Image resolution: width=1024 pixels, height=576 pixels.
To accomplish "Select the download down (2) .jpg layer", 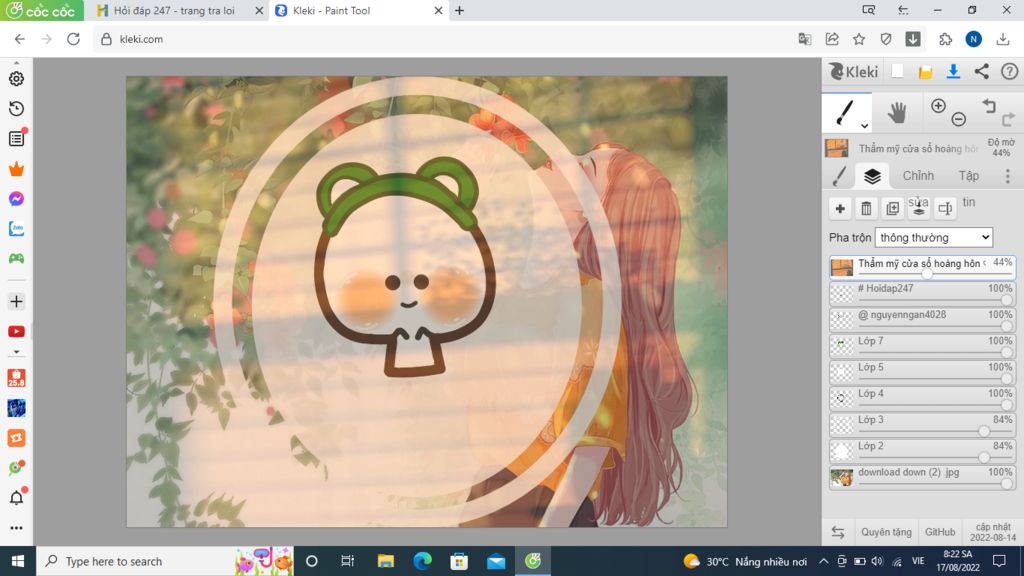I will (x=922, y=477).
